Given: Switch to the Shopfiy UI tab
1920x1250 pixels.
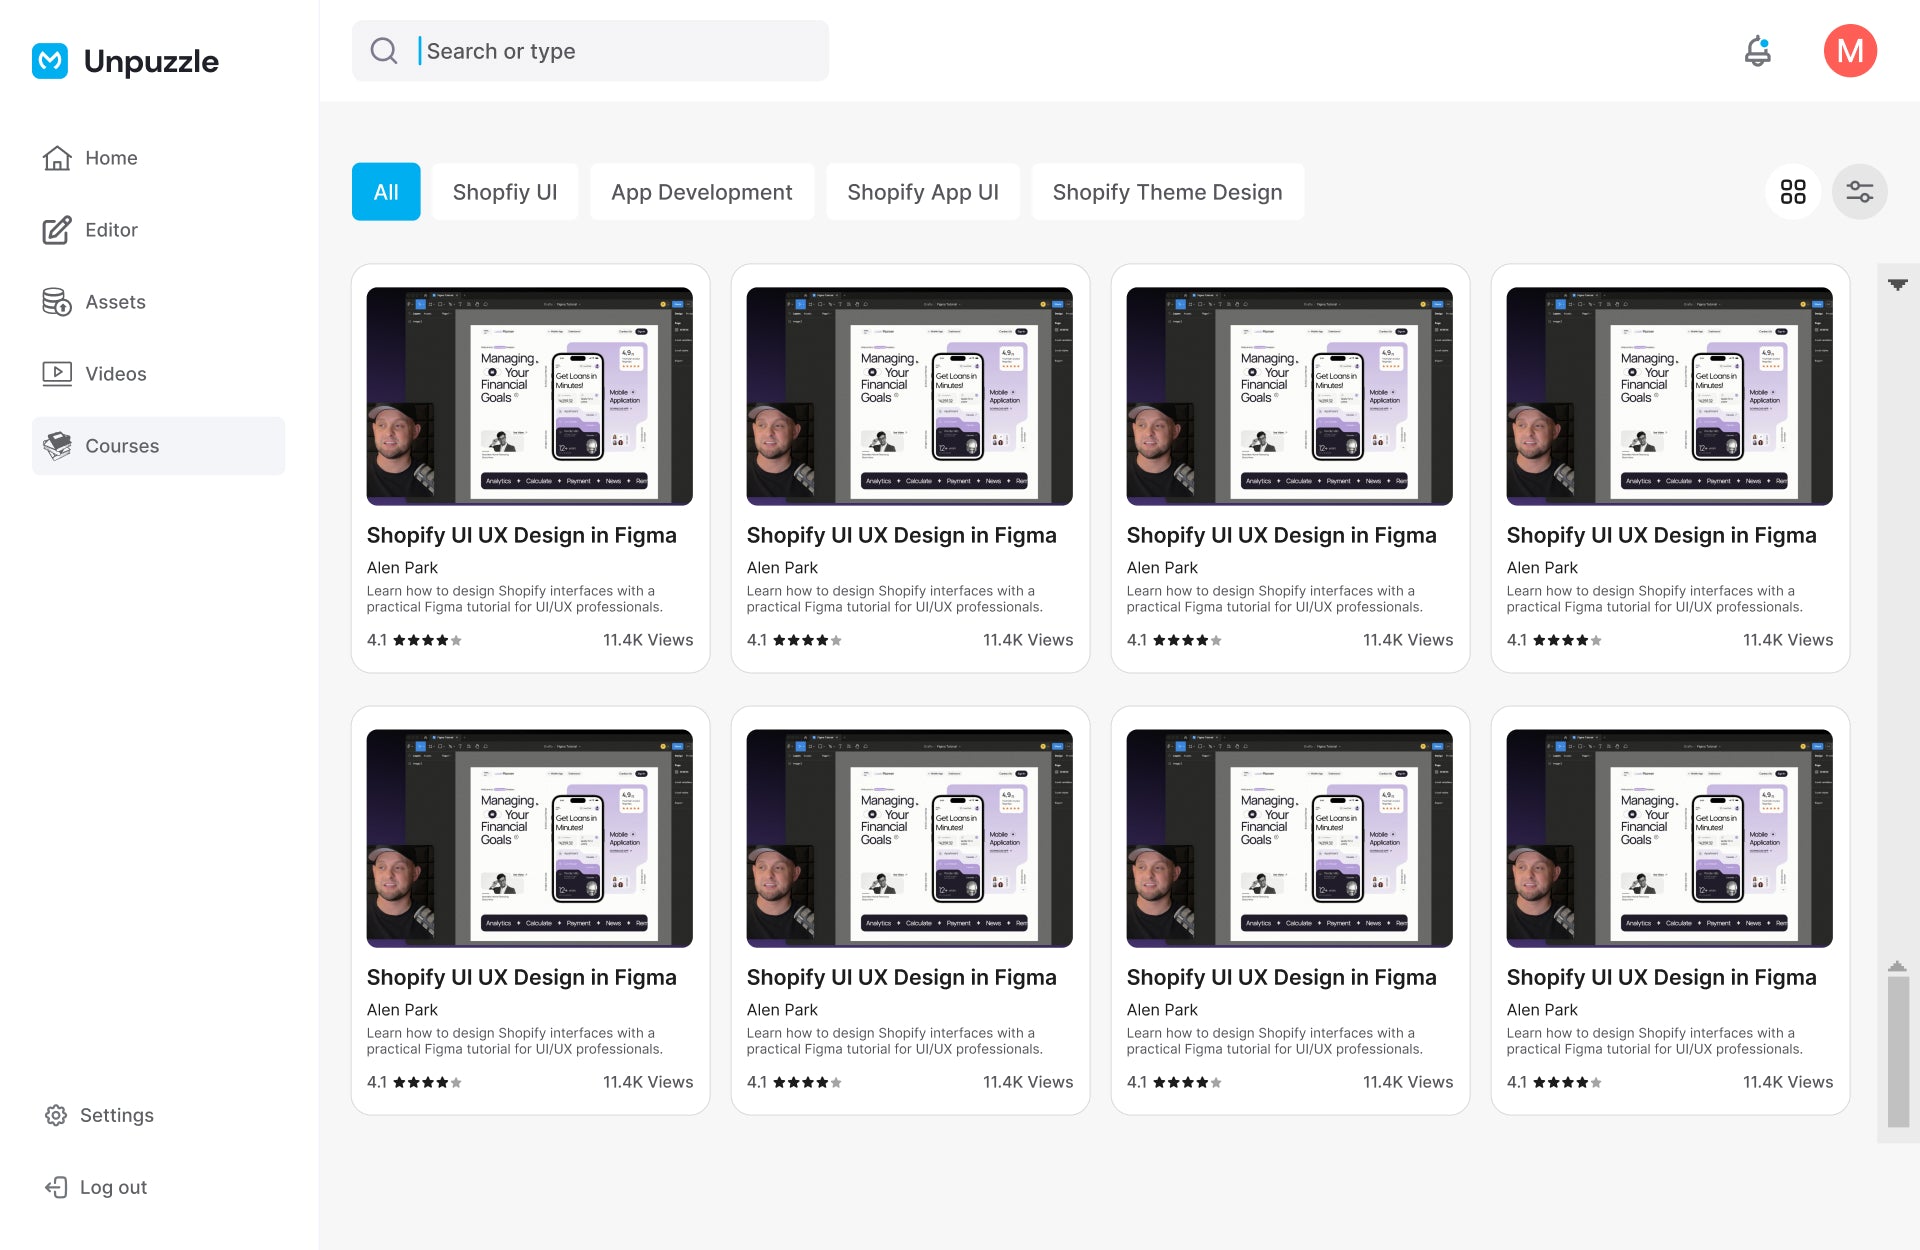Looking at the screenshot, I should tap(505, 192).
